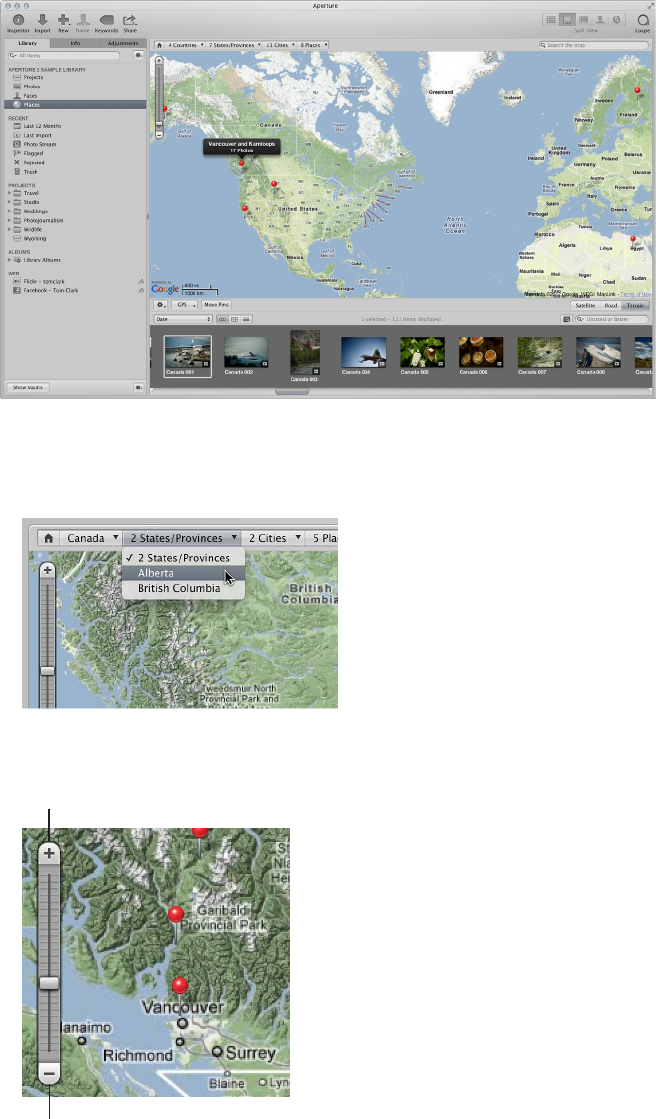656x1119 pixels.
Task: Open the Loupe tool
Action: [642, 23]
